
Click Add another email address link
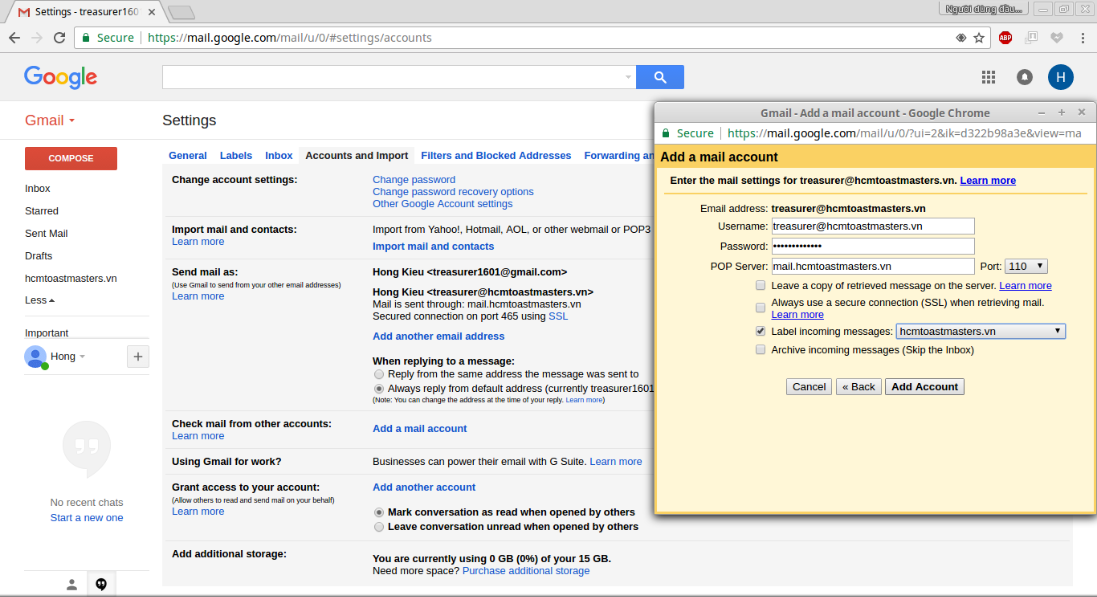click(x=438, y=336)
